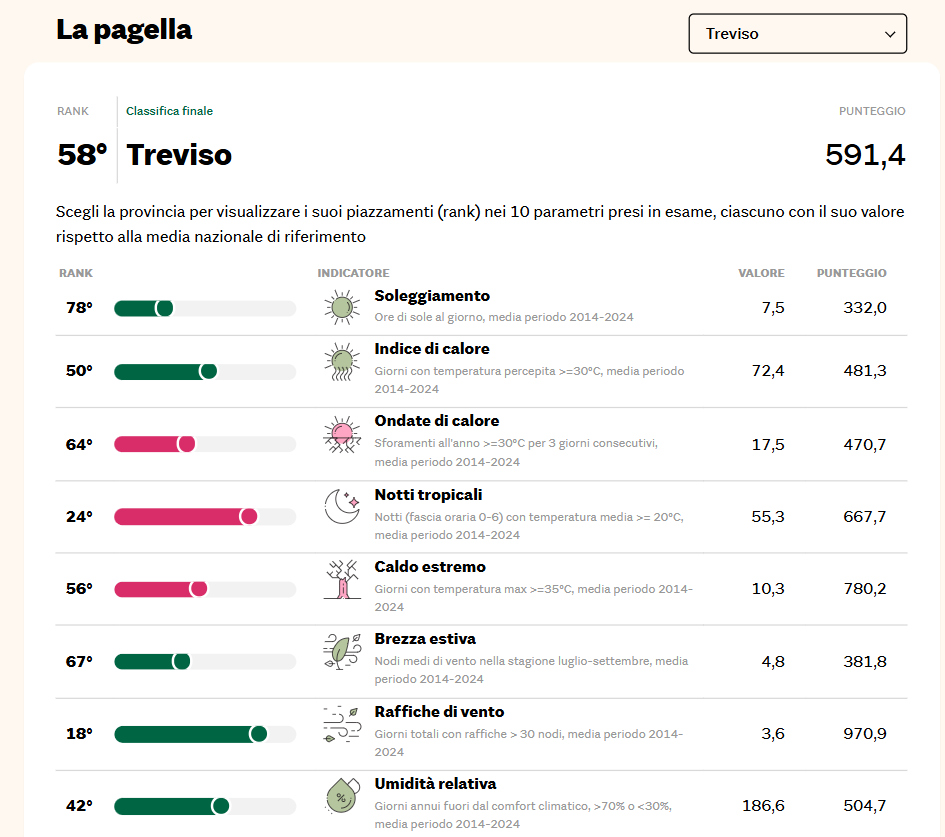Click the Raffiche di vento green bar knob
The width and height of the screenshot is (945, 837).
click(259, 734)
